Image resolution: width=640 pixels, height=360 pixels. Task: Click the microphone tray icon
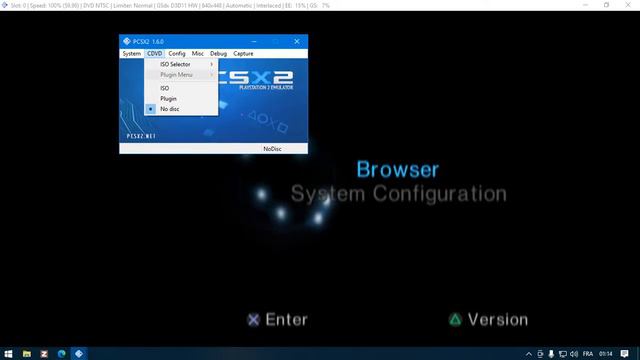[551, 354]
